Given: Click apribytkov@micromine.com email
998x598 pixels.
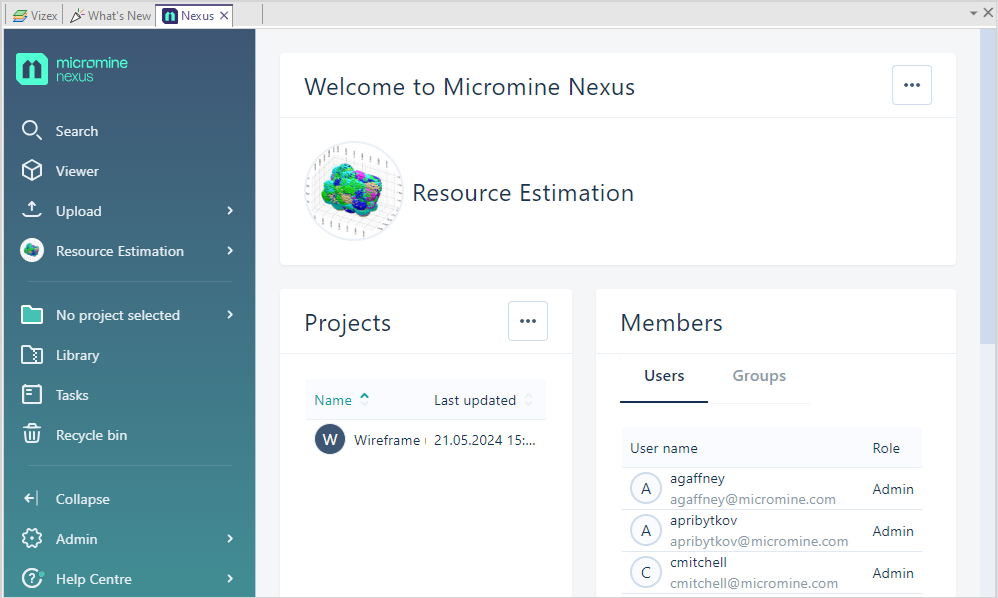Looking at the screenshot, I should [759, 541].
